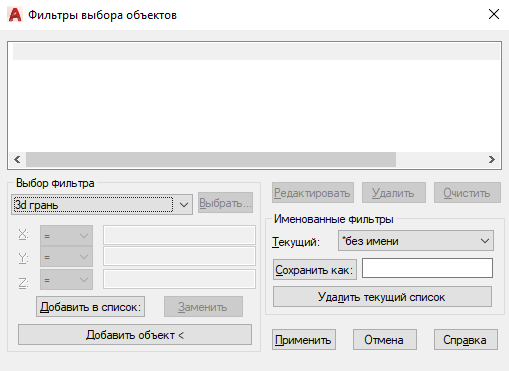This screenshot has height=371, width=509.
Task: Click the filter list left scroll arrow
Action: coord(17,159)
